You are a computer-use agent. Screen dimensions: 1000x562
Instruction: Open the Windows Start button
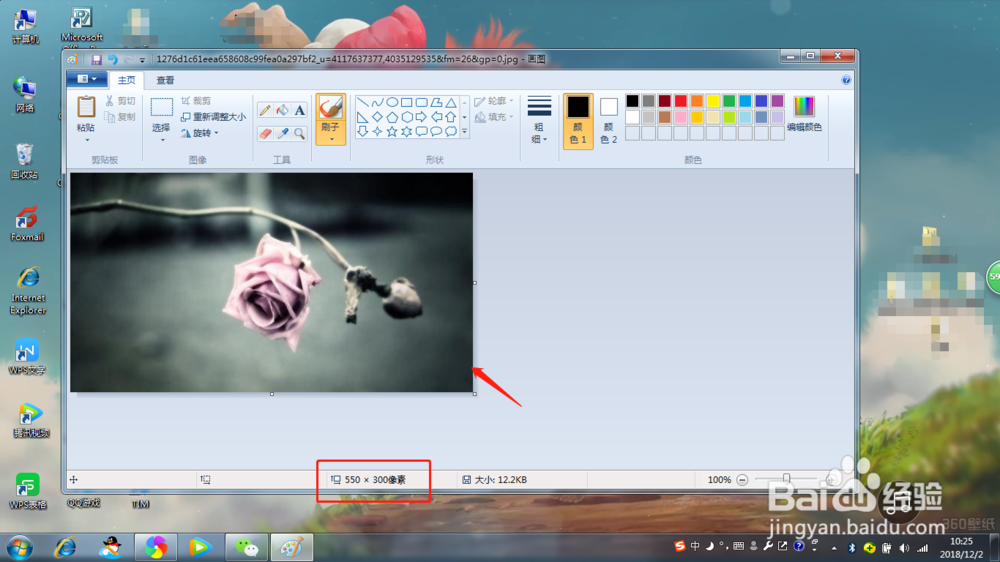(x=20, y=547)
